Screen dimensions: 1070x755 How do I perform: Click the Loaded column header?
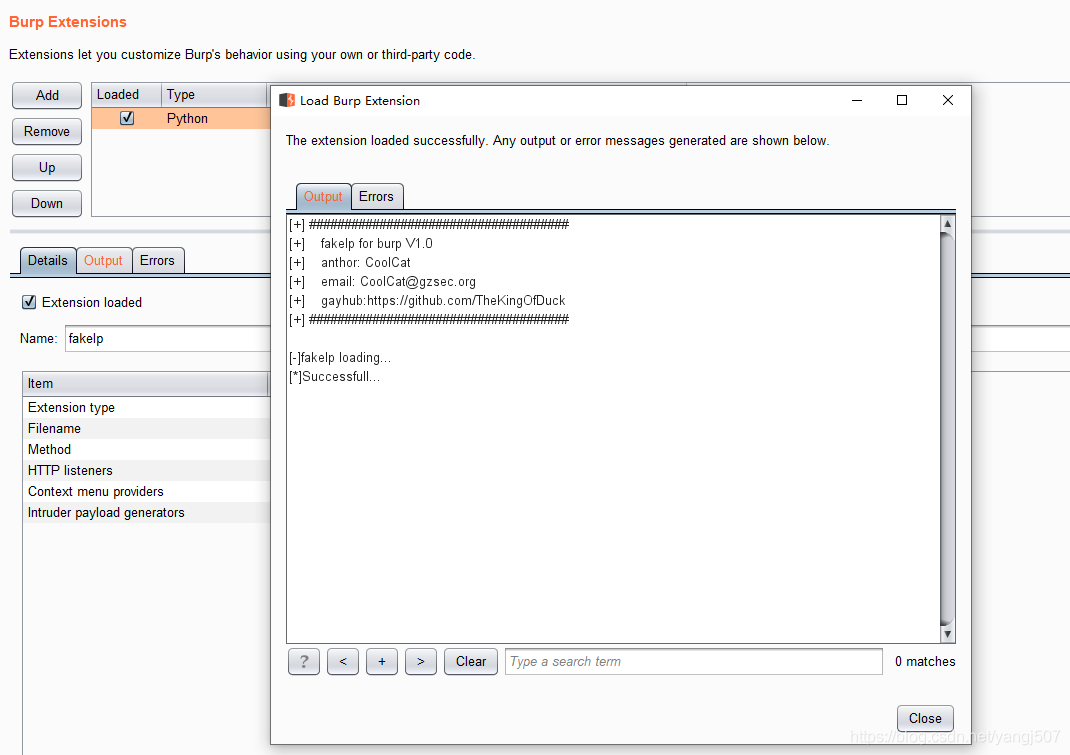pyautogui.click(x=126, y=95)
